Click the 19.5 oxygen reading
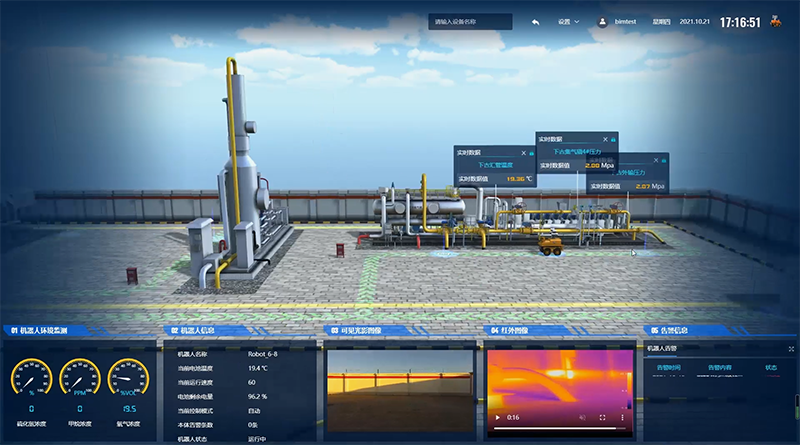Screen dimensions: 800x445 coord(129,409)
